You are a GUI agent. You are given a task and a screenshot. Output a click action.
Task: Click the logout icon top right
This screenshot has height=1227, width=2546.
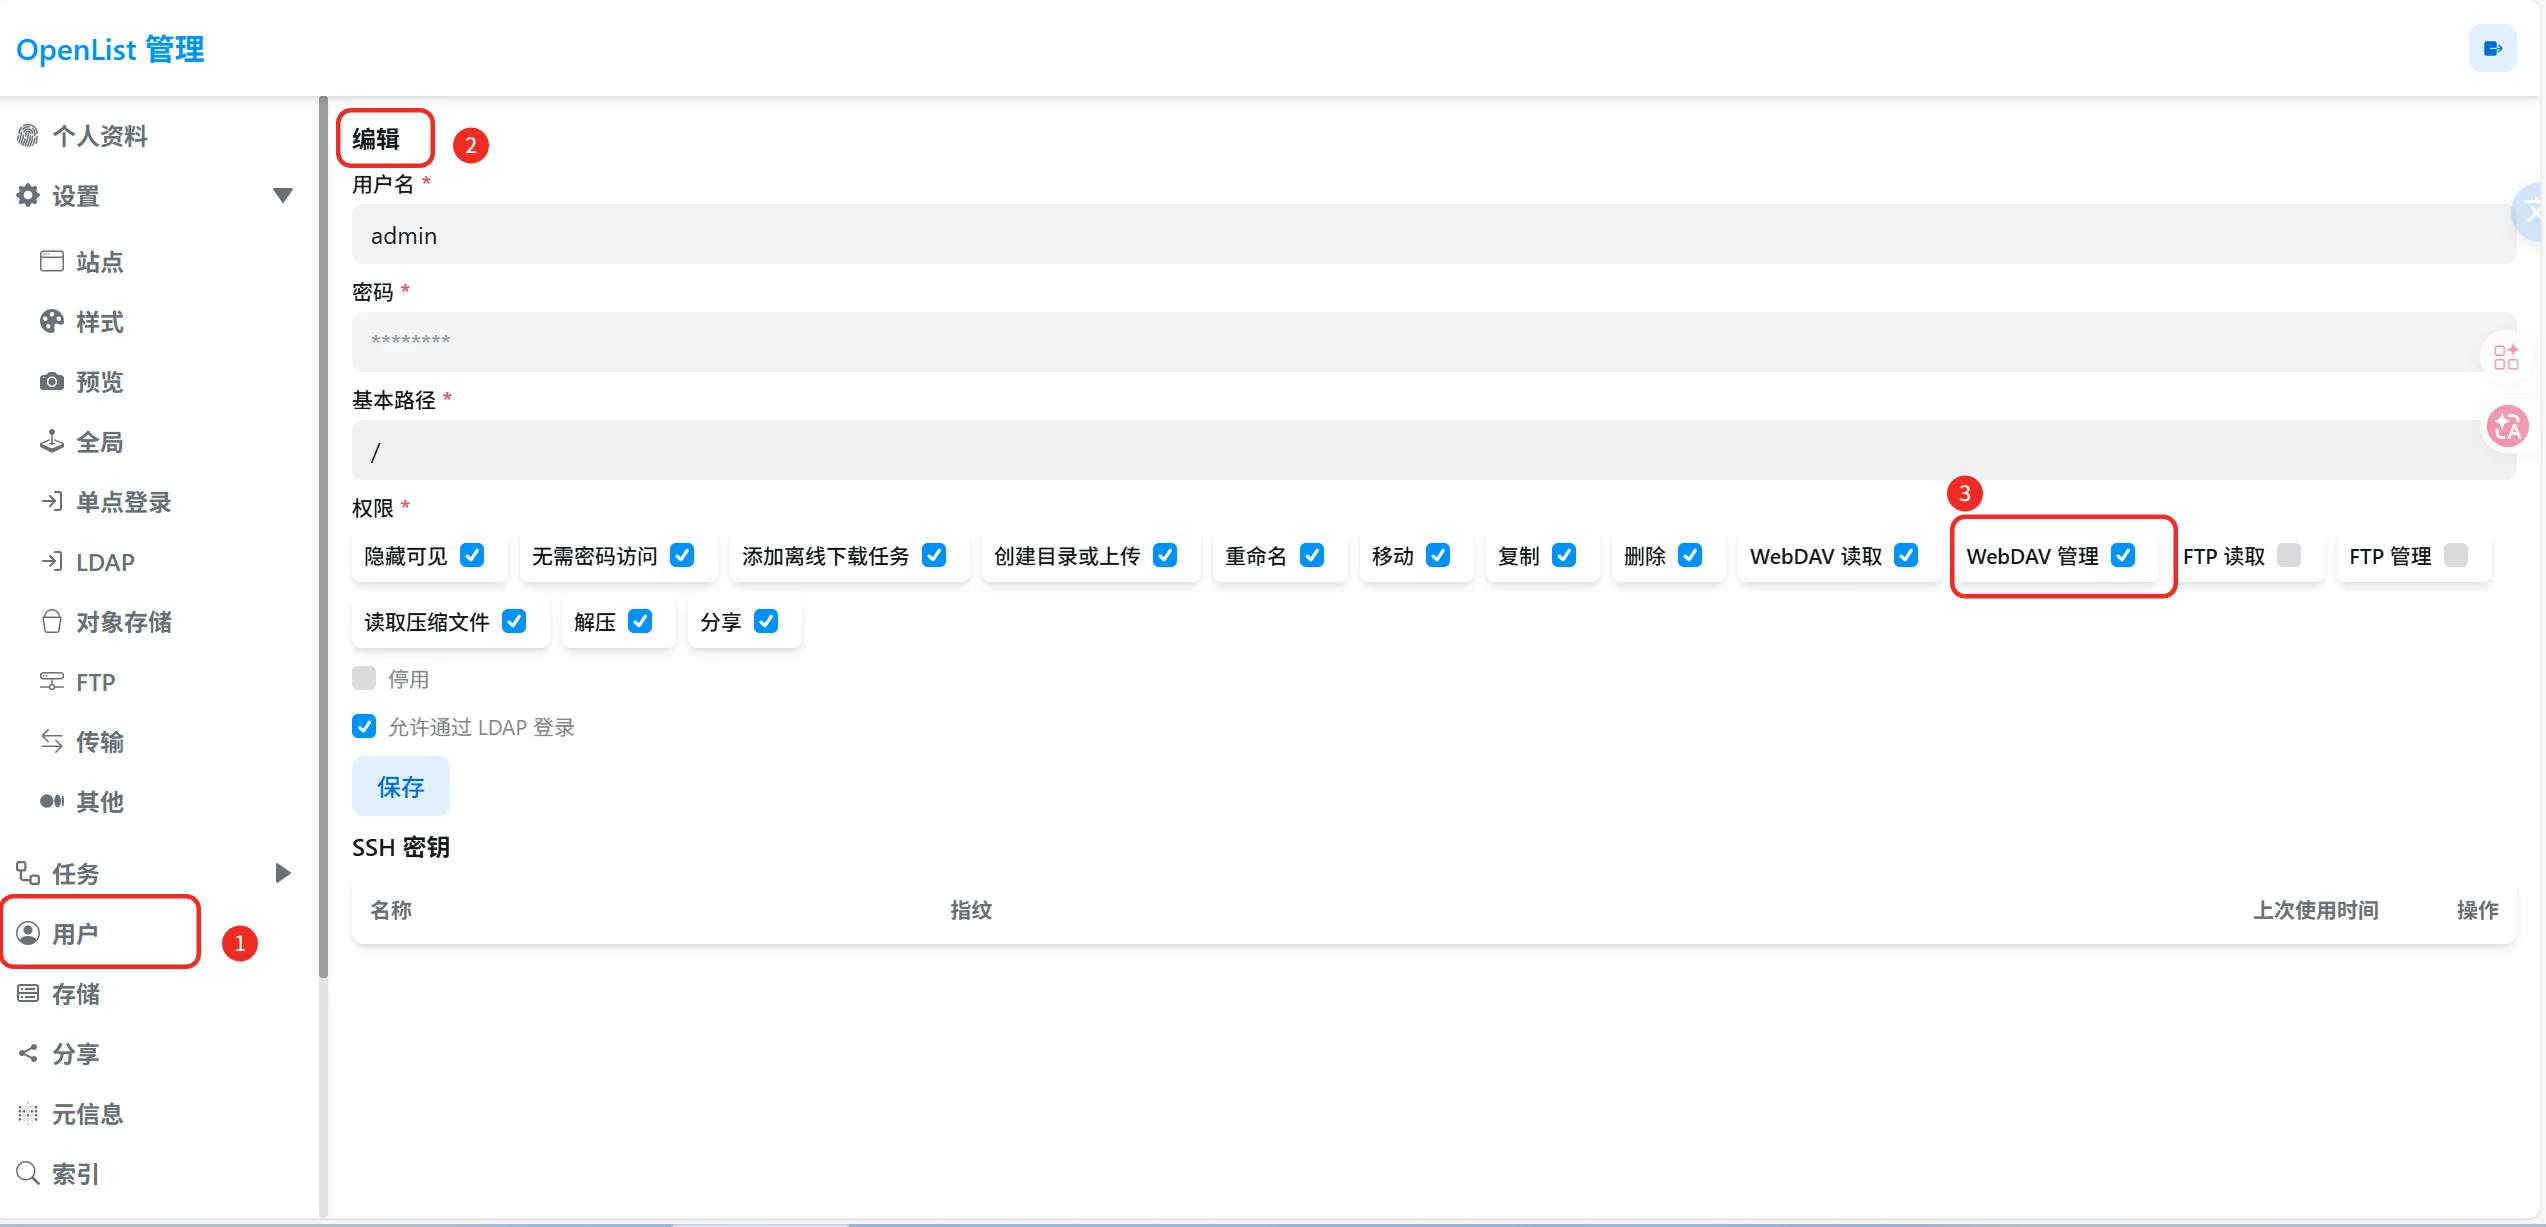coord(2492,47)
